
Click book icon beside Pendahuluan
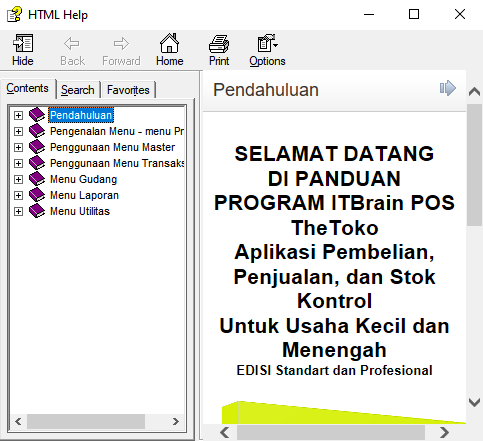point(37,115)
